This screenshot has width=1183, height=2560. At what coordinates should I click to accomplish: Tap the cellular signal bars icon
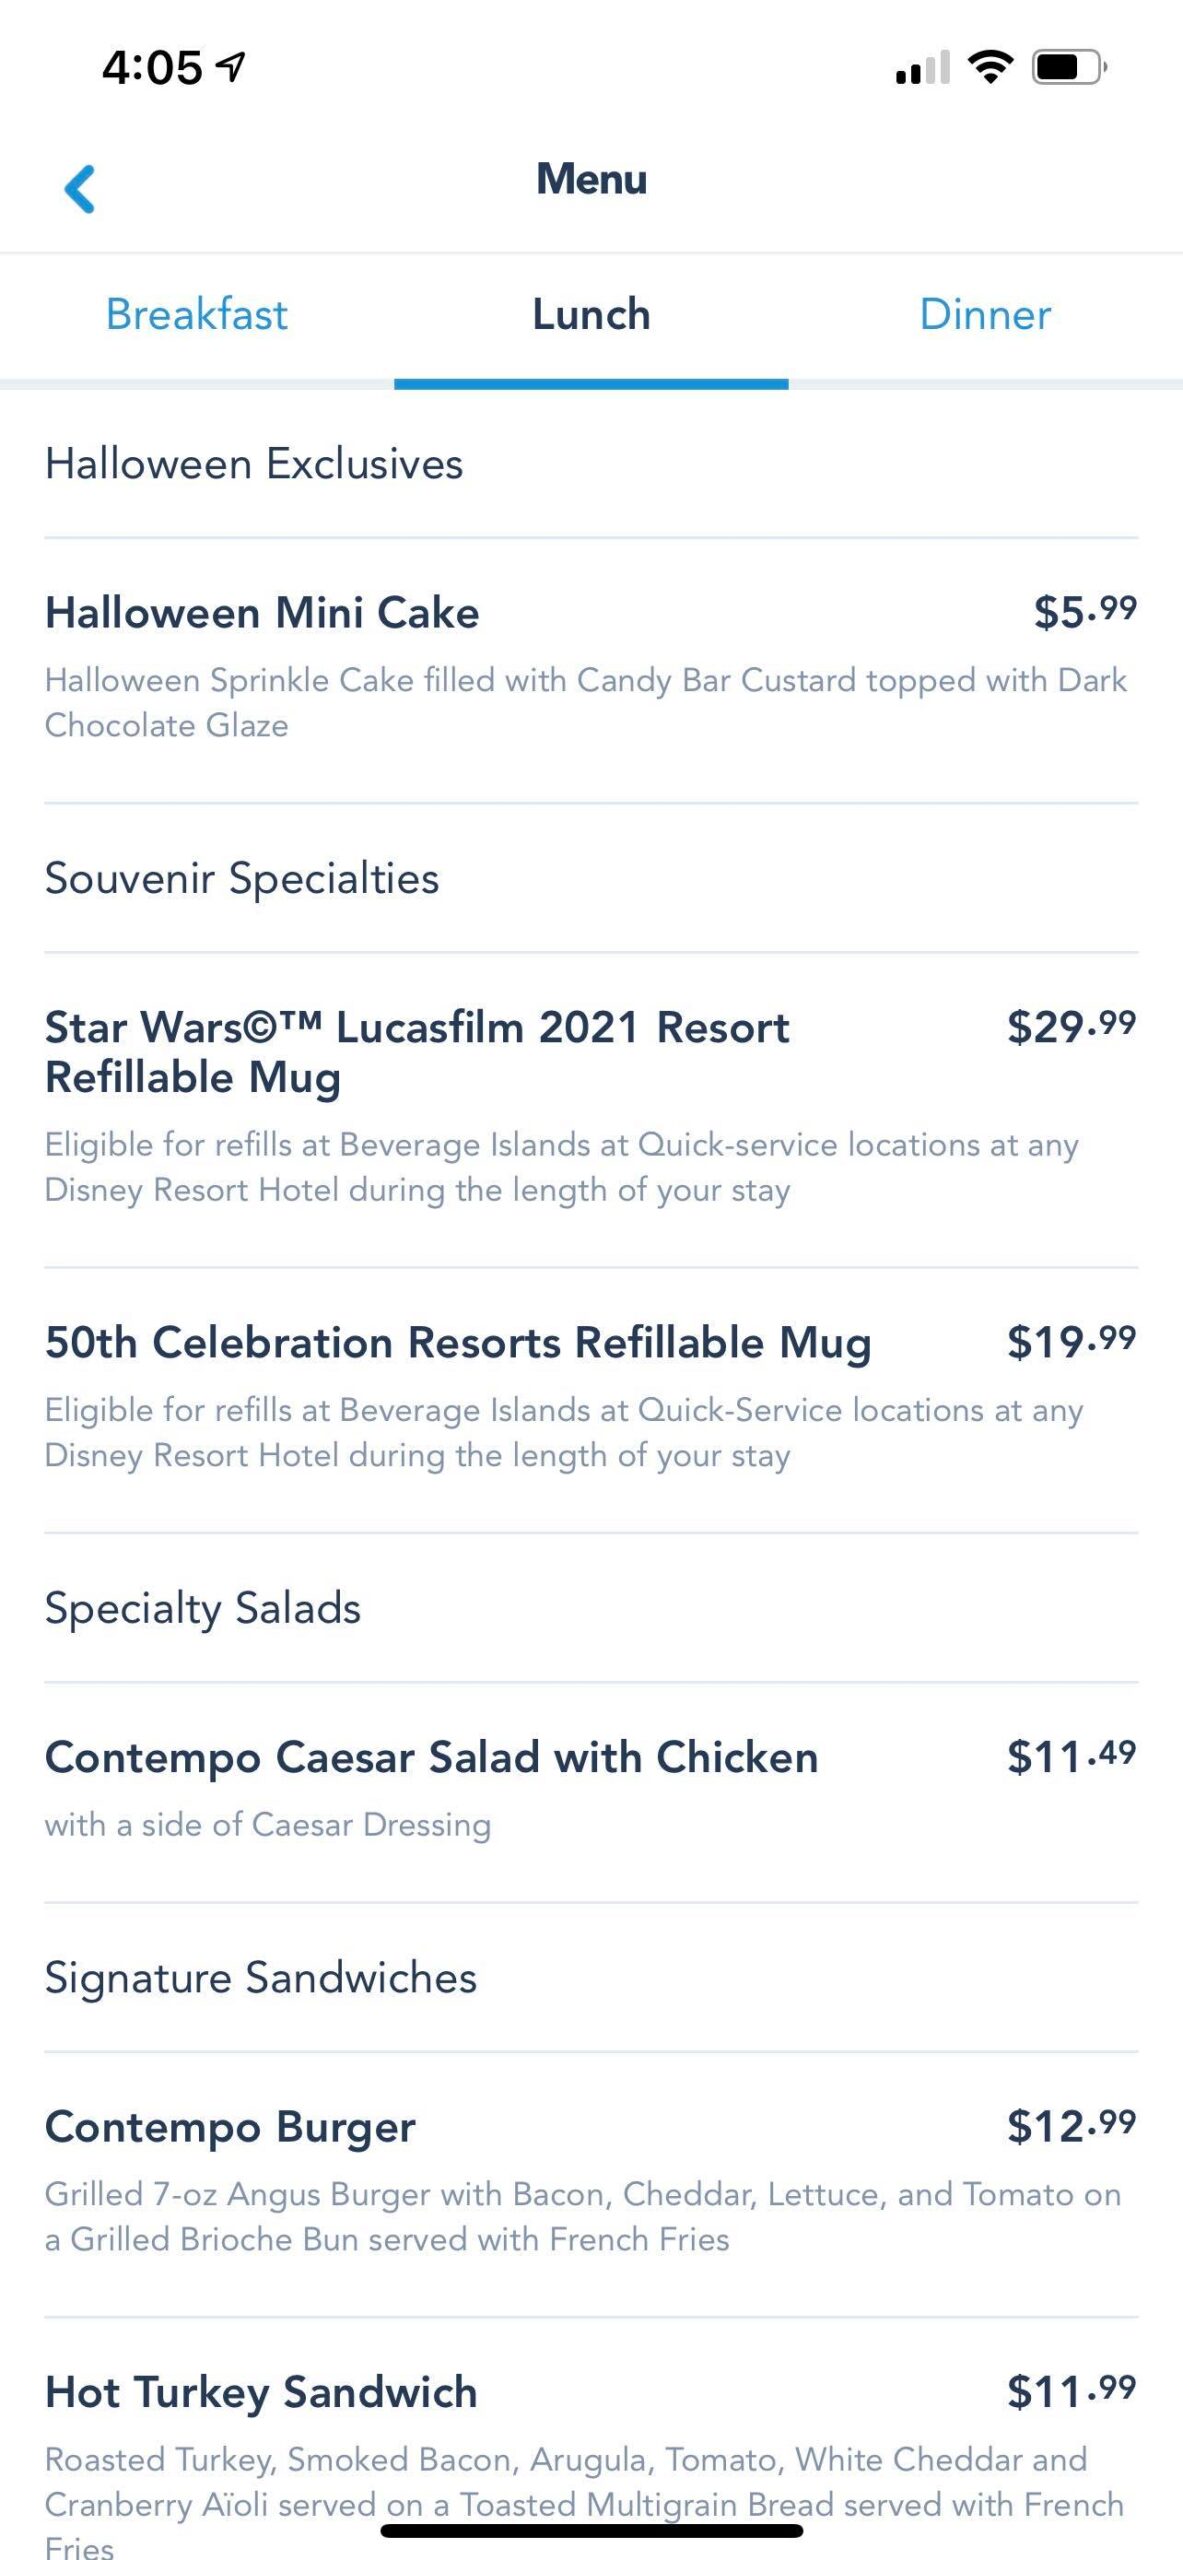(x=922, y=69)
